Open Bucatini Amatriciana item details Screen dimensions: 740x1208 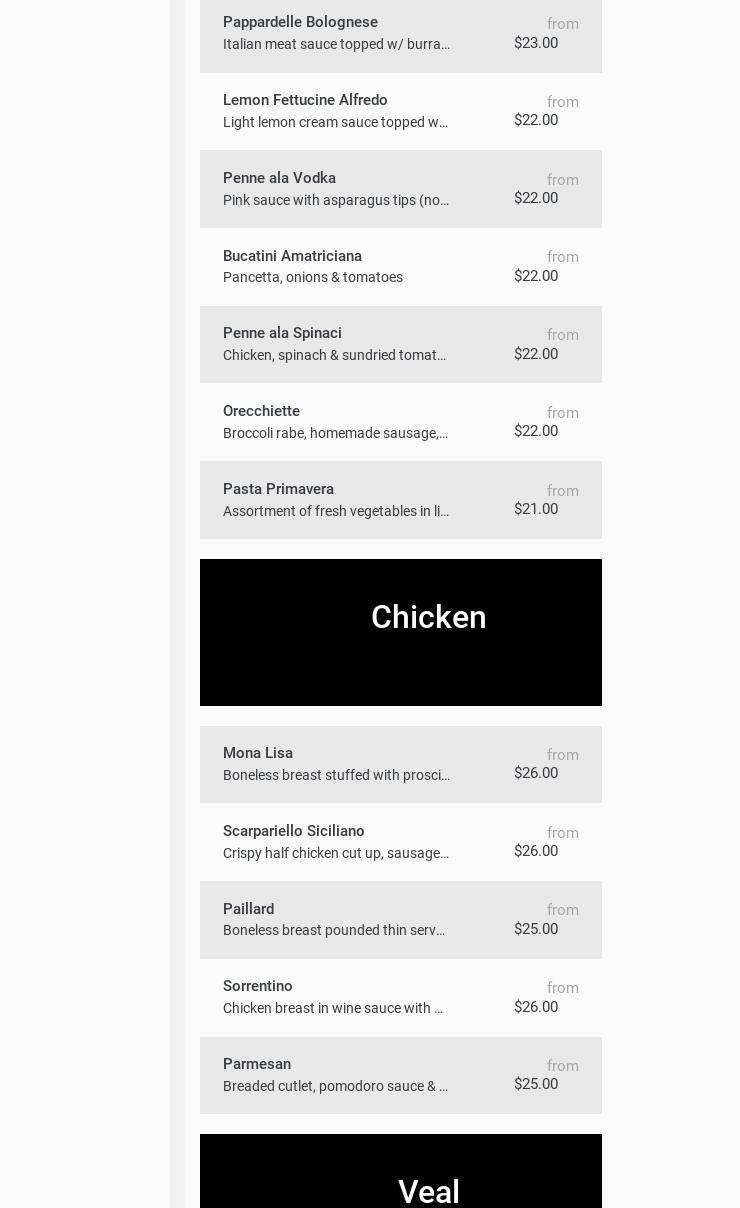coord(292,256)
